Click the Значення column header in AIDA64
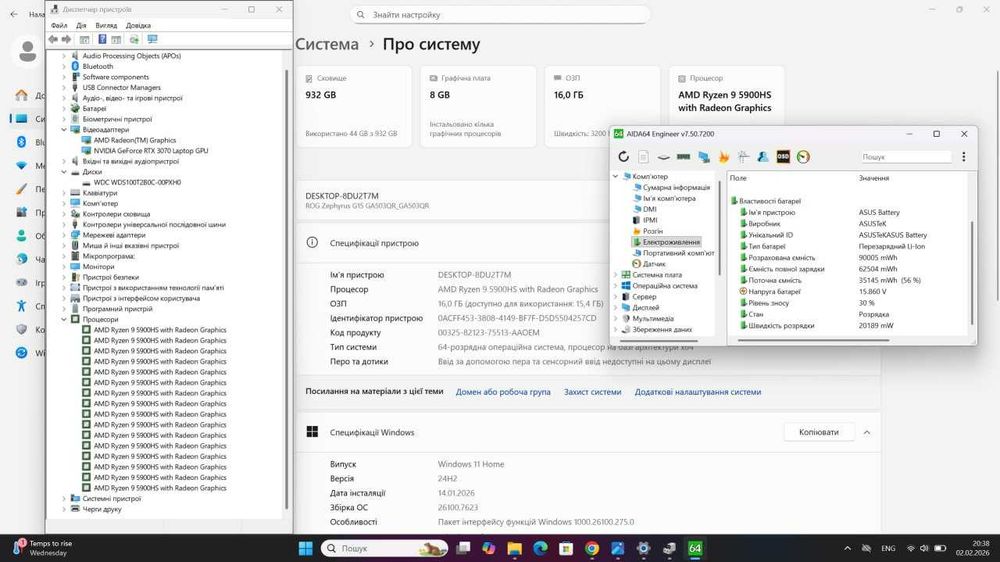This screenshot has height=562, width=1000. [874, 178]
